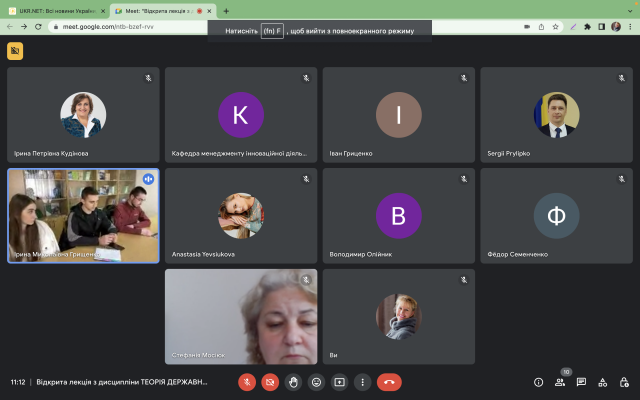Open Chrome profile avatar
The image size is (640, 400).
click(x=616, y=27)
